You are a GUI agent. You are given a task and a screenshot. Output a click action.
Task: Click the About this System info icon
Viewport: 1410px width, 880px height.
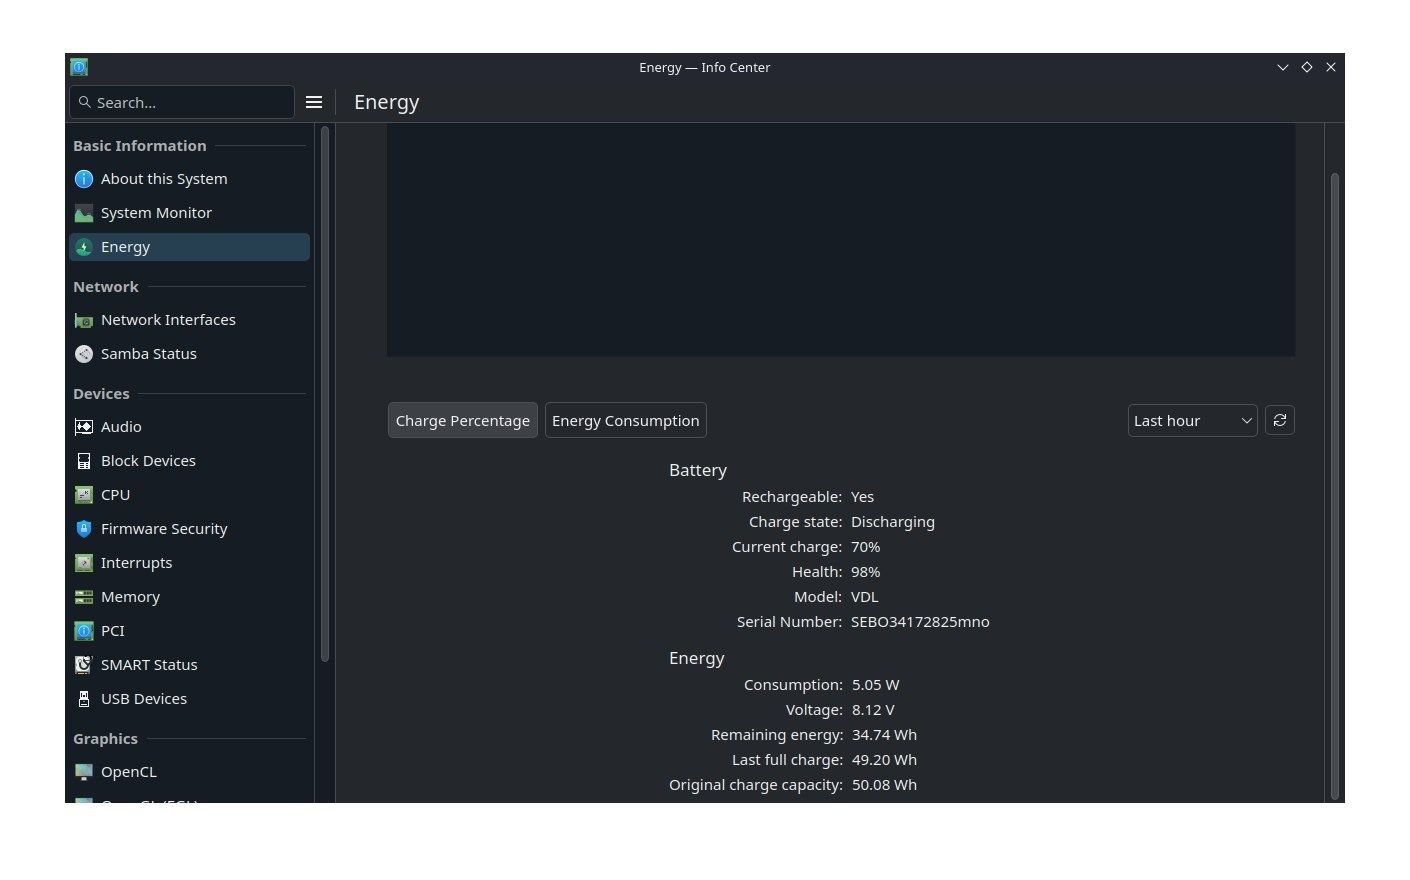84,179
